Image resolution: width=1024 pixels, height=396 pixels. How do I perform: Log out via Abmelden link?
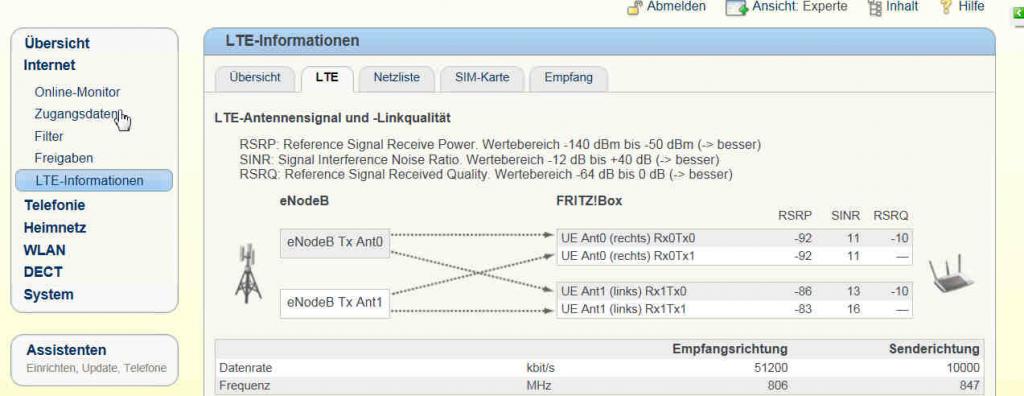pos(676,6)
